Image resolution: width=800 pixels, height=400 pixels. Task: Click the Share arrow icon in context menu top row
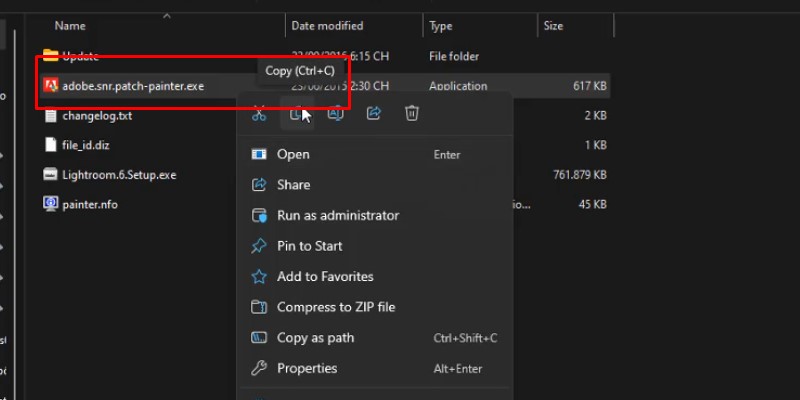click(373, 113)
